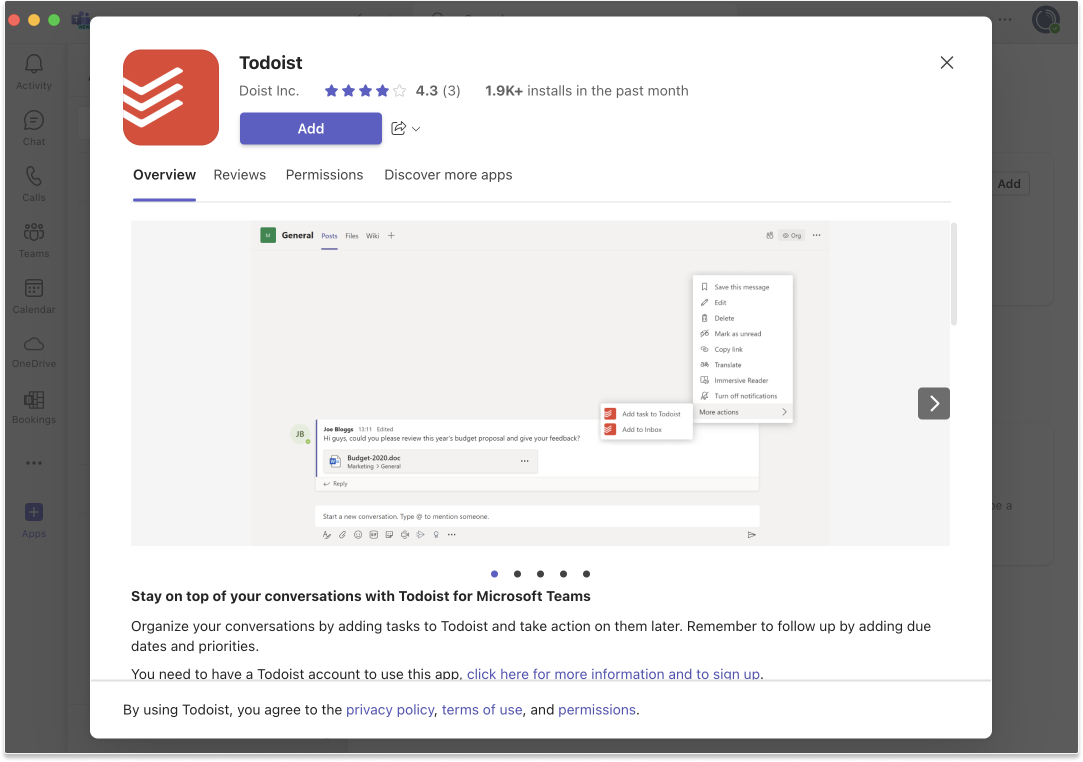The height and width of the screenshot is (762, 1083).
Task: Open the share icon beside the Add button
Action: tap(400, 128)
